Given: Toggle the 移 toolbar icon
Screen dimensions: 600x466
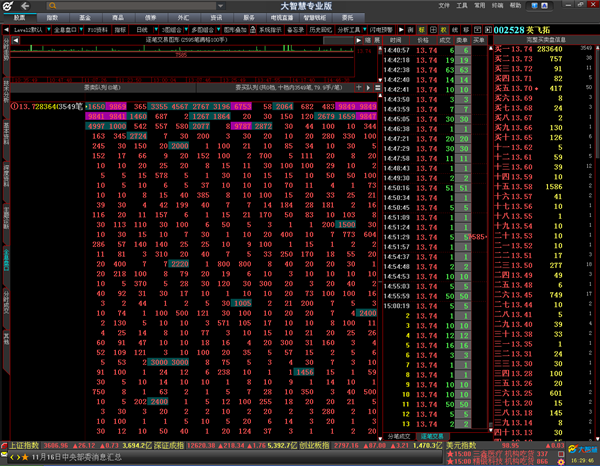Looking at the screenshot, I should (466, 29).
